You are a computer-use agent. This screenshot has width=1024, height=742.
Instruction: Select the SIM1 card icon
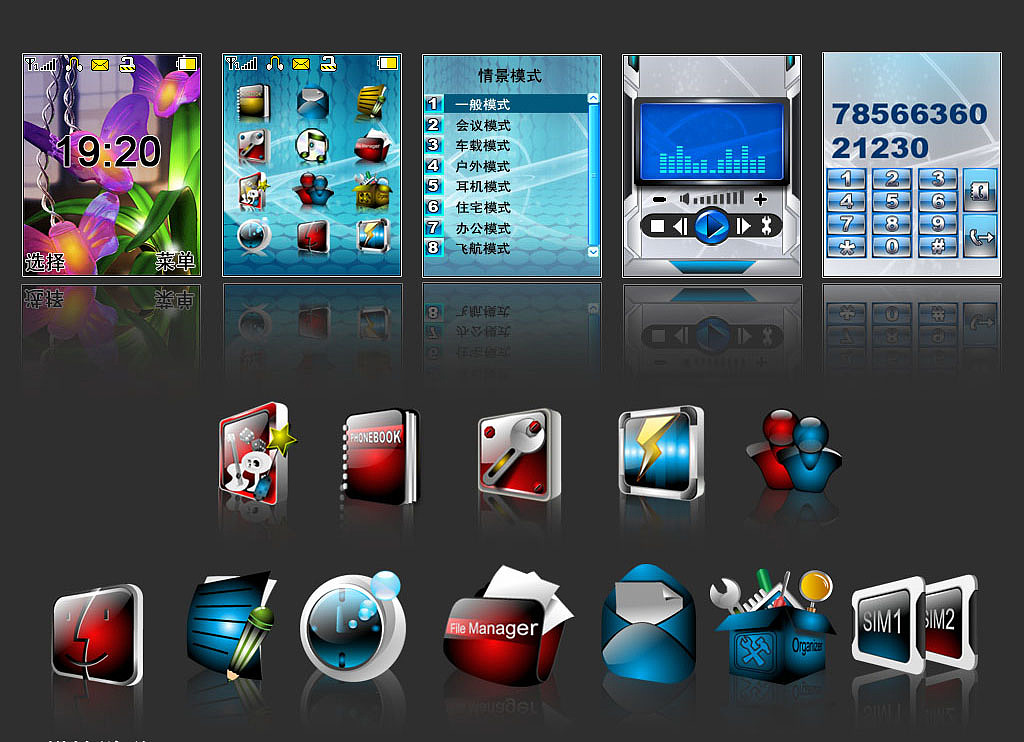882,622
